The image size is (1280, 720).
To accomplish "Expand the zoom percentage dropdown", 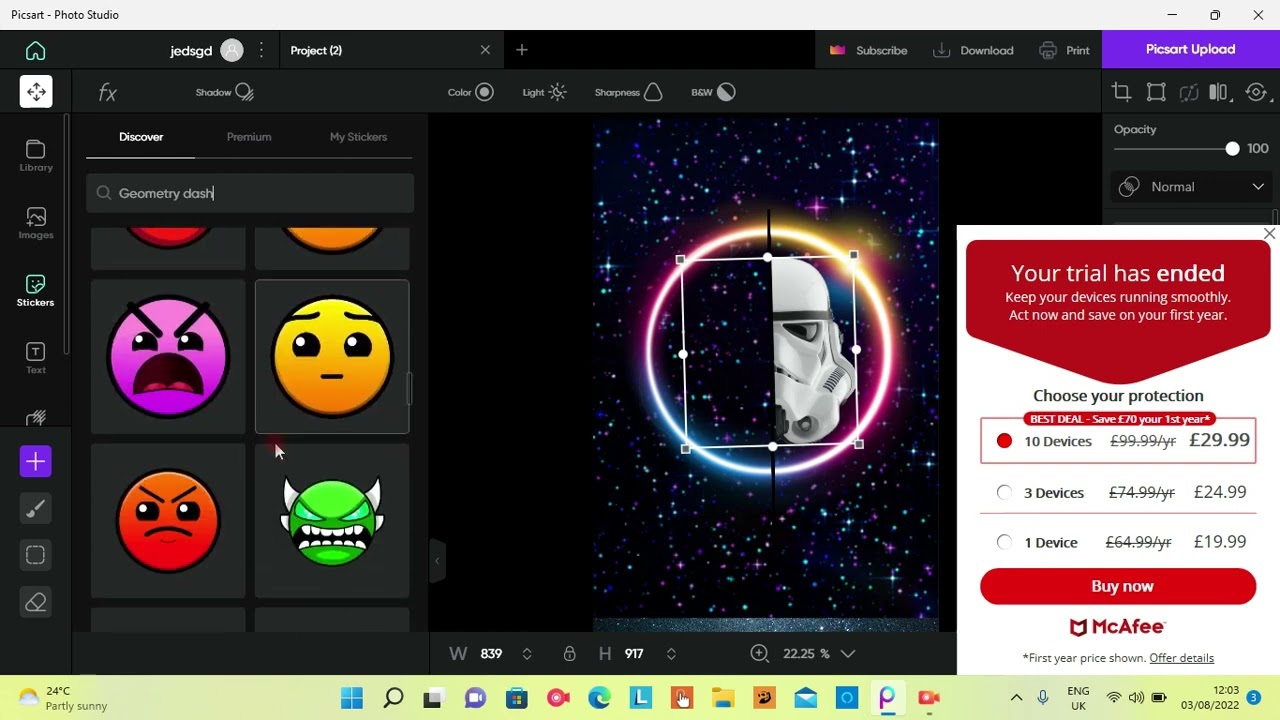I will tap(848, 654).
